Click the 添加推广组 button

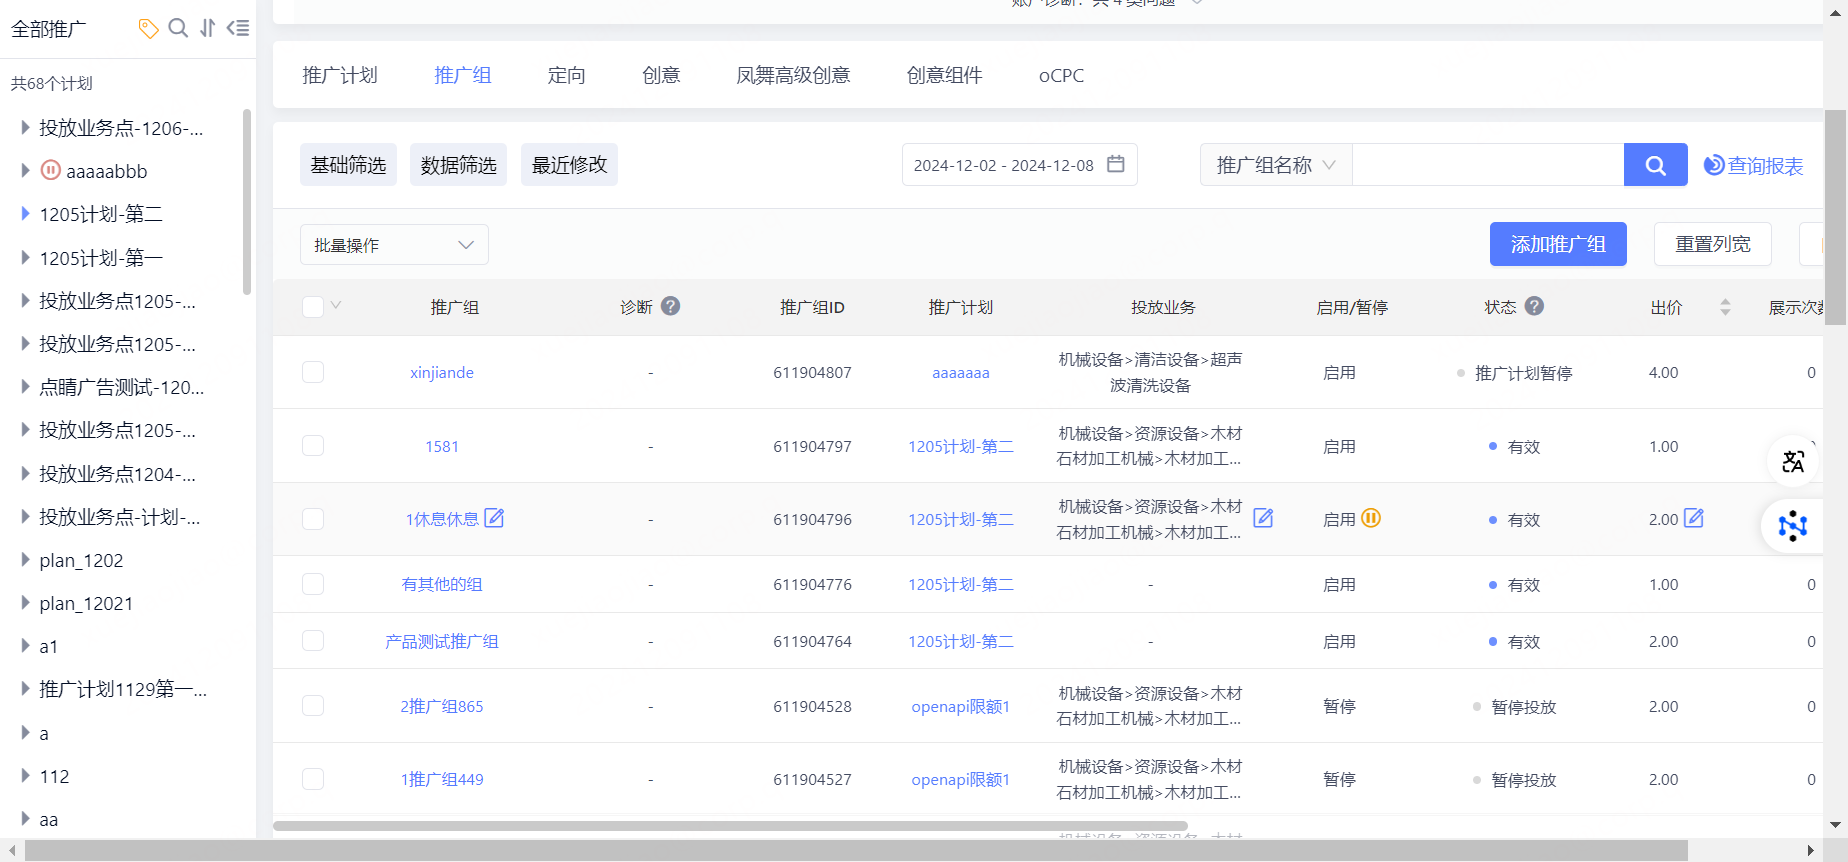(x=1558, y=244)
